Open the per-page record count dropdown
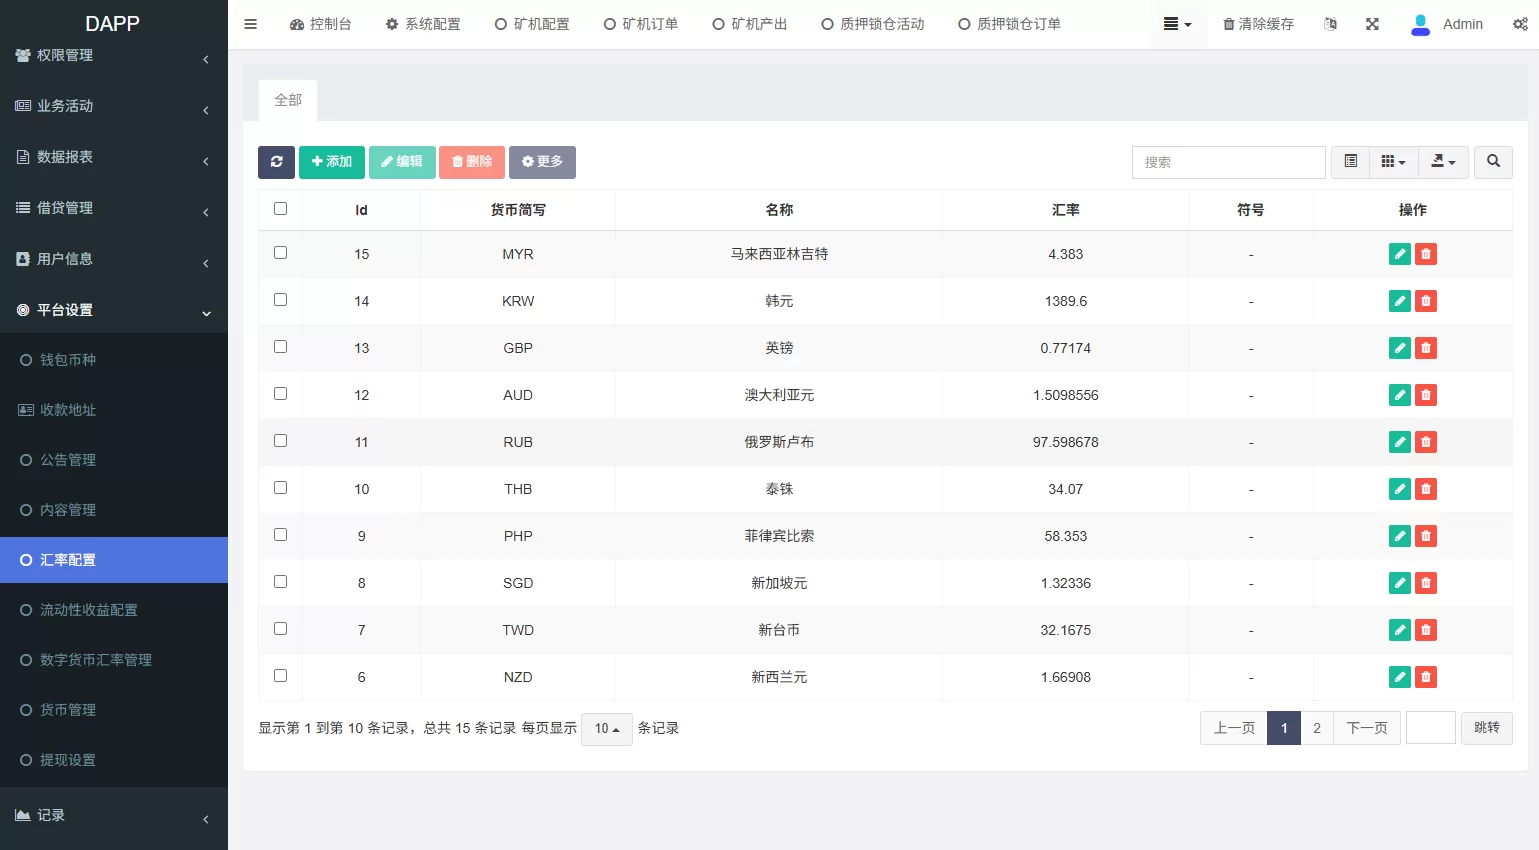This screenshot has height=850, width=1539. [606, 729]
